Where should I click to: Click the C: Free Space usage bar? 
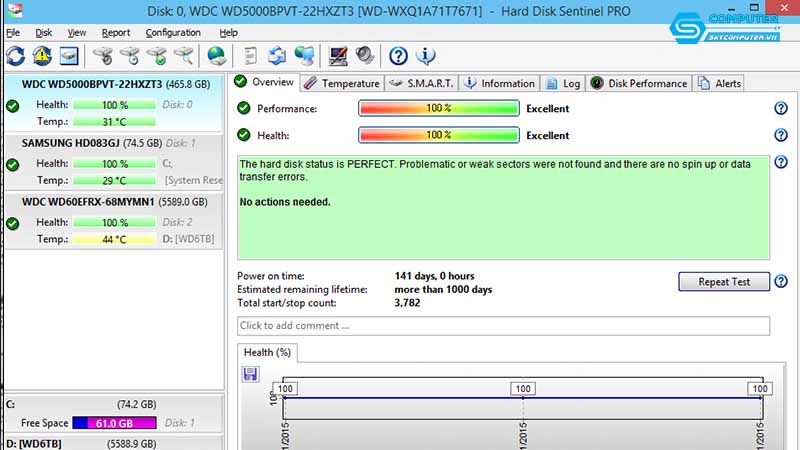(x=114, y=424)
